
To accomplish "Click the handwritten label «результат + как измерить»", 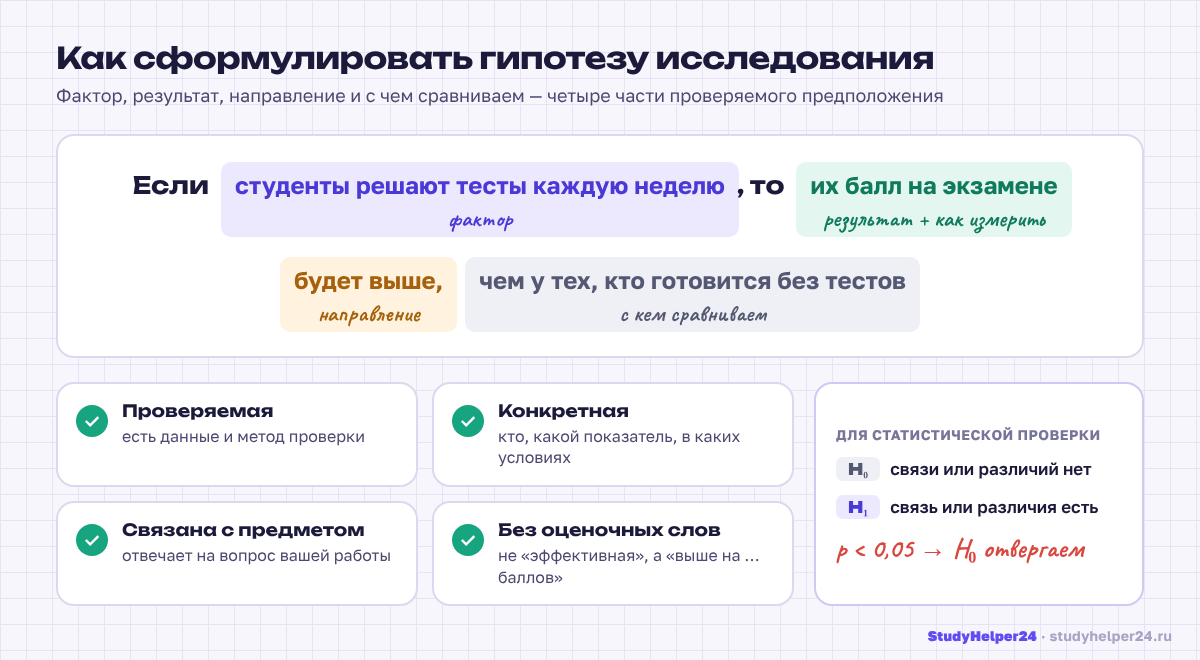I will click(x=935, y=221).
